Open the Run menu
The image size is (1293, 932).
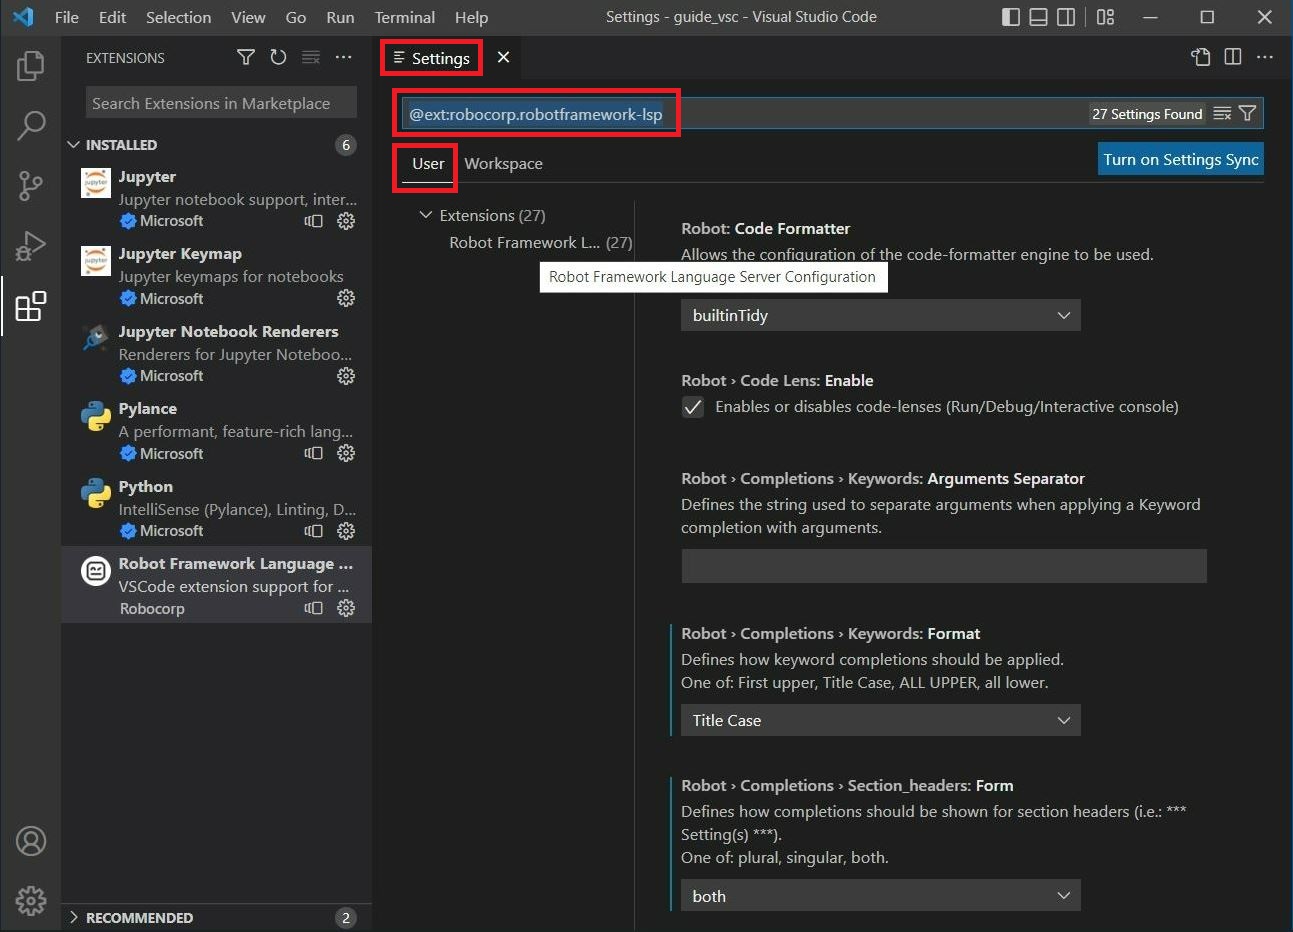pos(340,17)
